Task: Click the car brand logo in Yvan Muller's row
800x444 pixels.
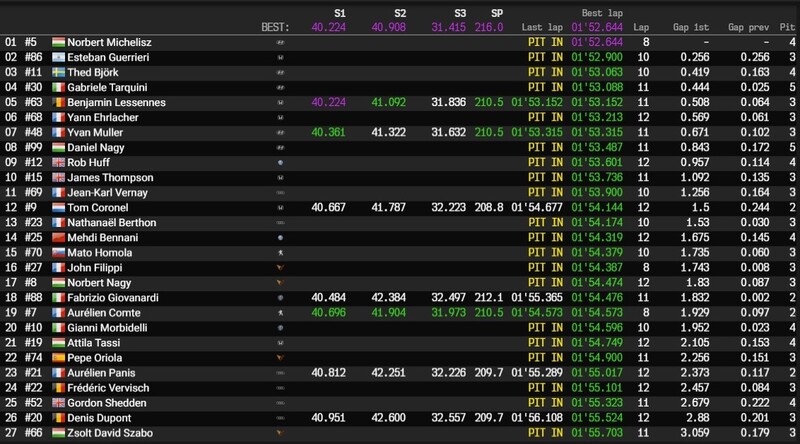Action: coord(278,131)
